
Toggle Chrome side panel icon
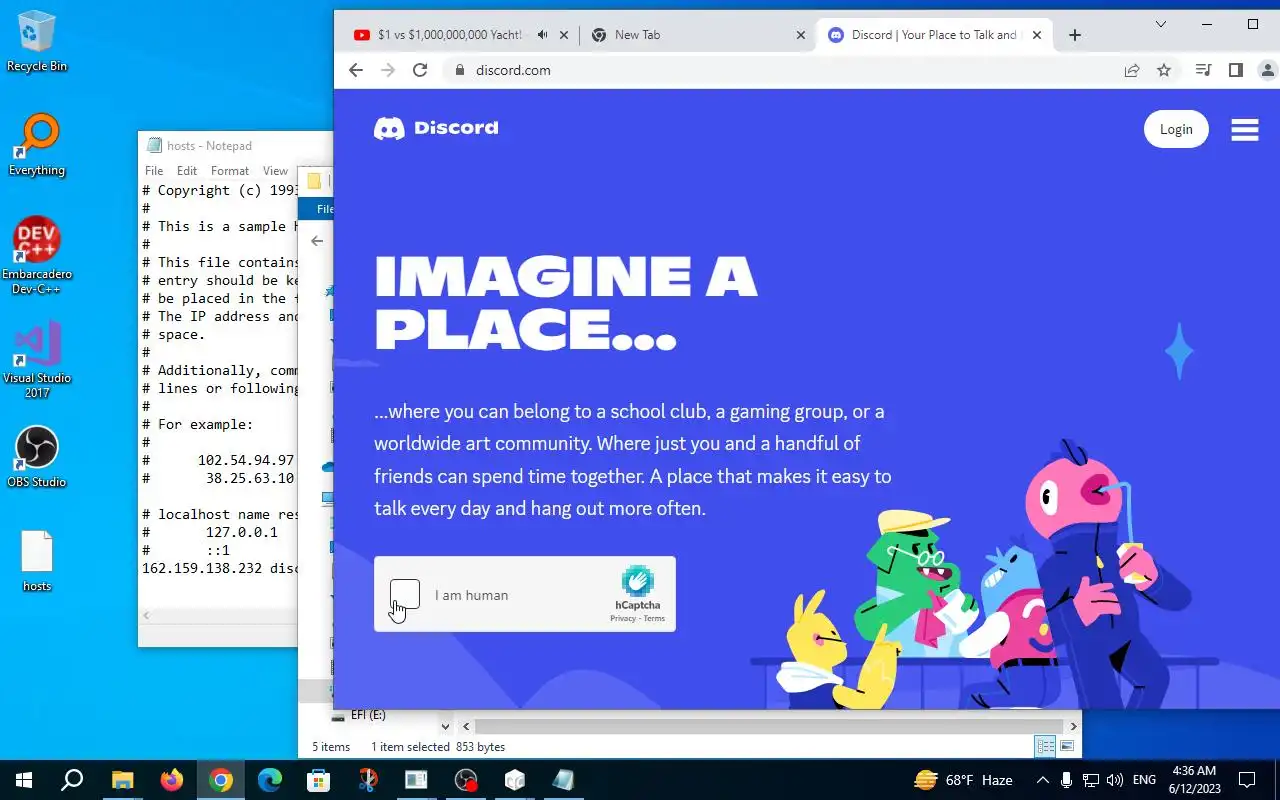1236,70
